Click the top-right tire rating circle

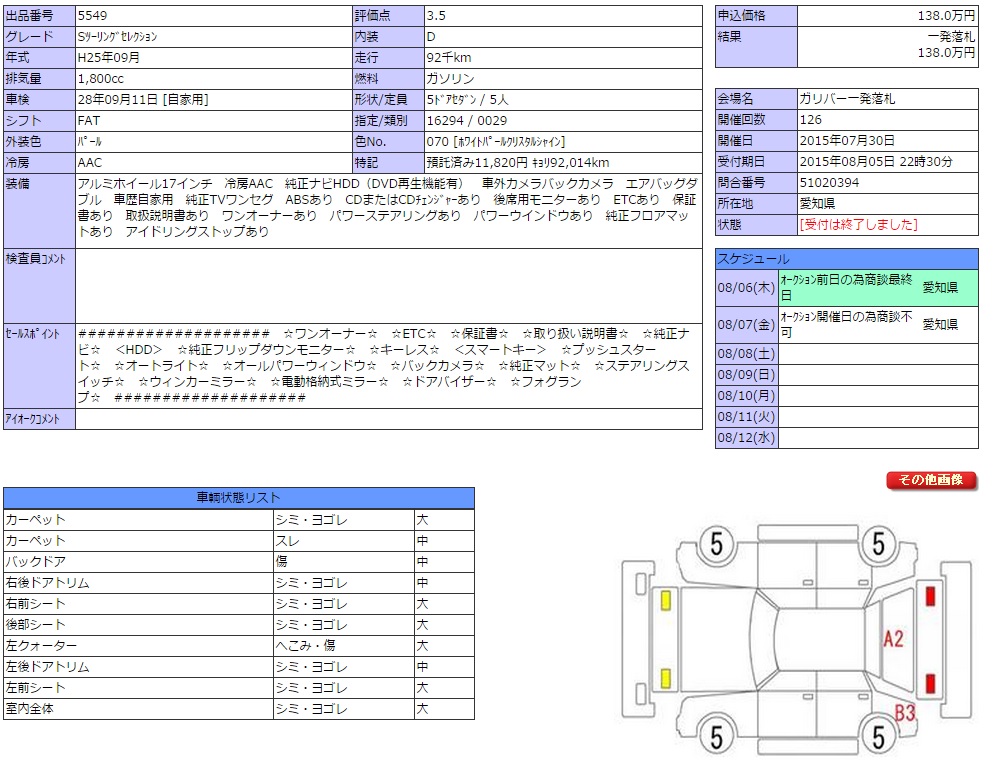pos(878,545)
